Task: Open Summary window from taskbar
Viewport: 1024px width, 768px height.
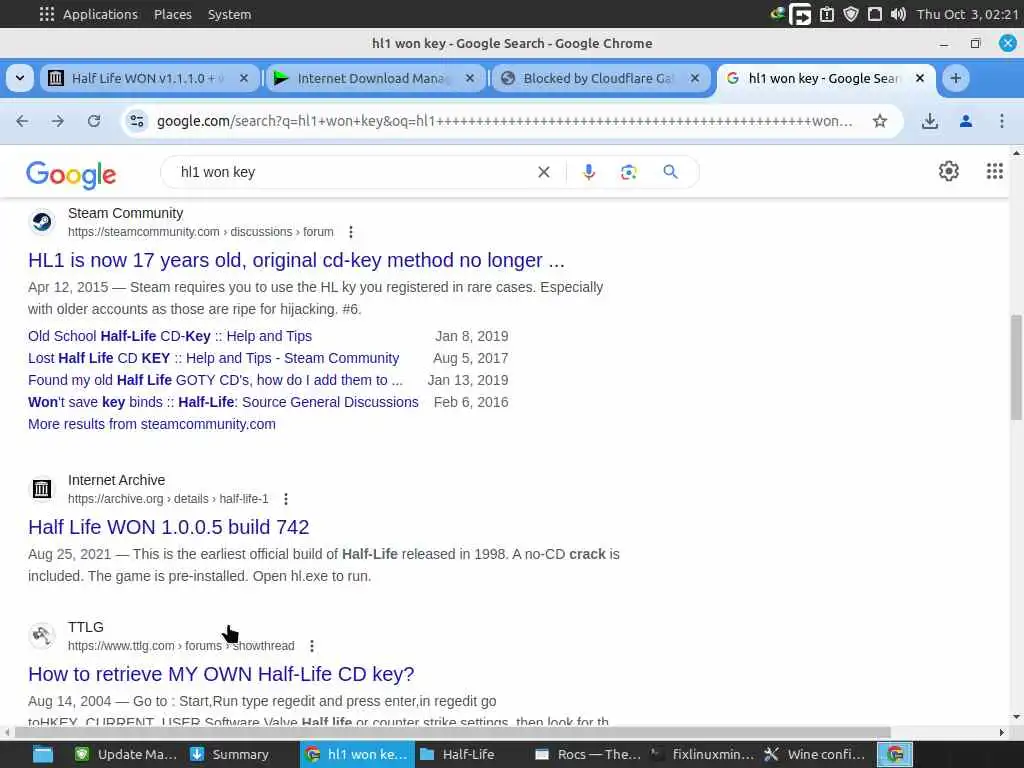Action: click(231, 754)
